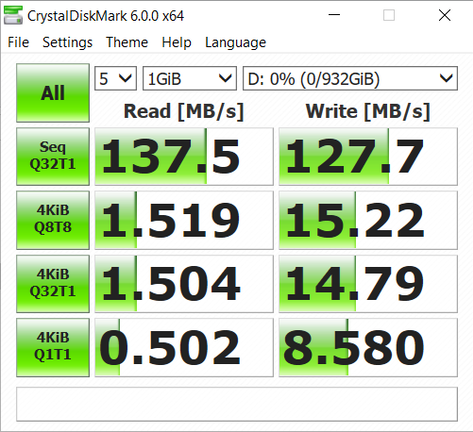
Task: Start the 4KiB Q8T8 test
Action: click(x=53, y=220)
